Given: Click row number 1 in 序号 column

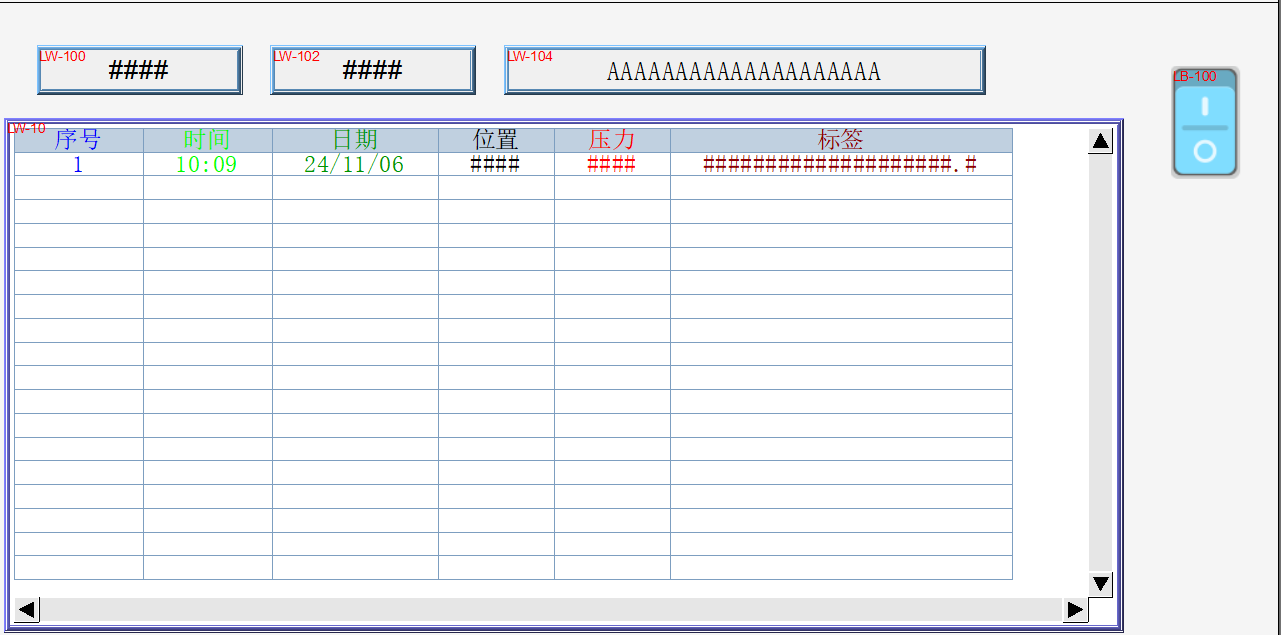Looking at the screenshot, I should click(x=78, y=164).
